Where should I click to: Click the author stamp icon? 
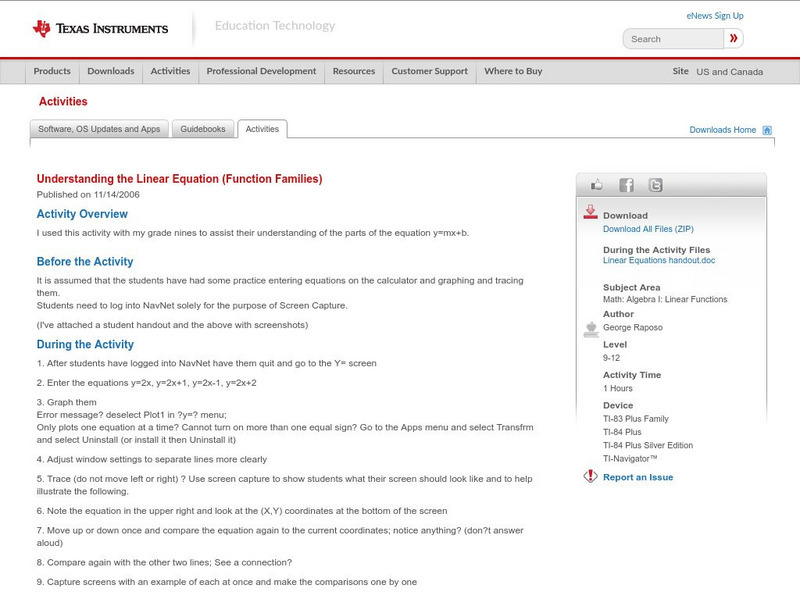[591, 330]
